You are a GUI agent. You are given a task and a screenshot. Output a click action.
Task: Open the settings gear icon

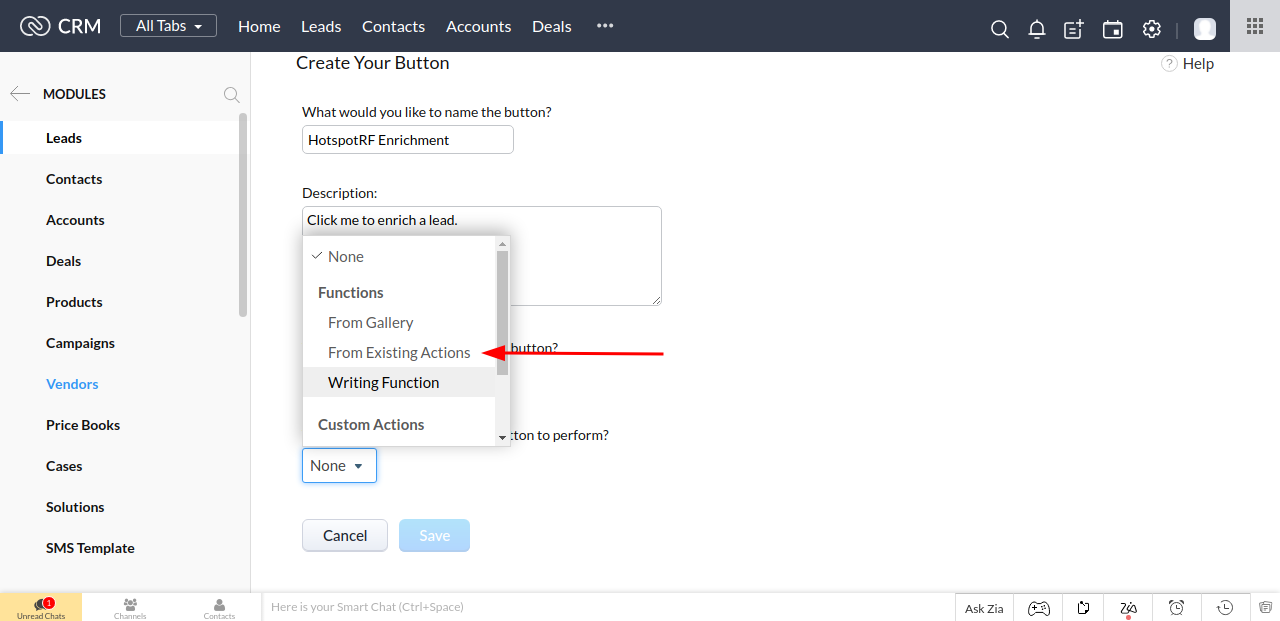tap(1152, 29)
